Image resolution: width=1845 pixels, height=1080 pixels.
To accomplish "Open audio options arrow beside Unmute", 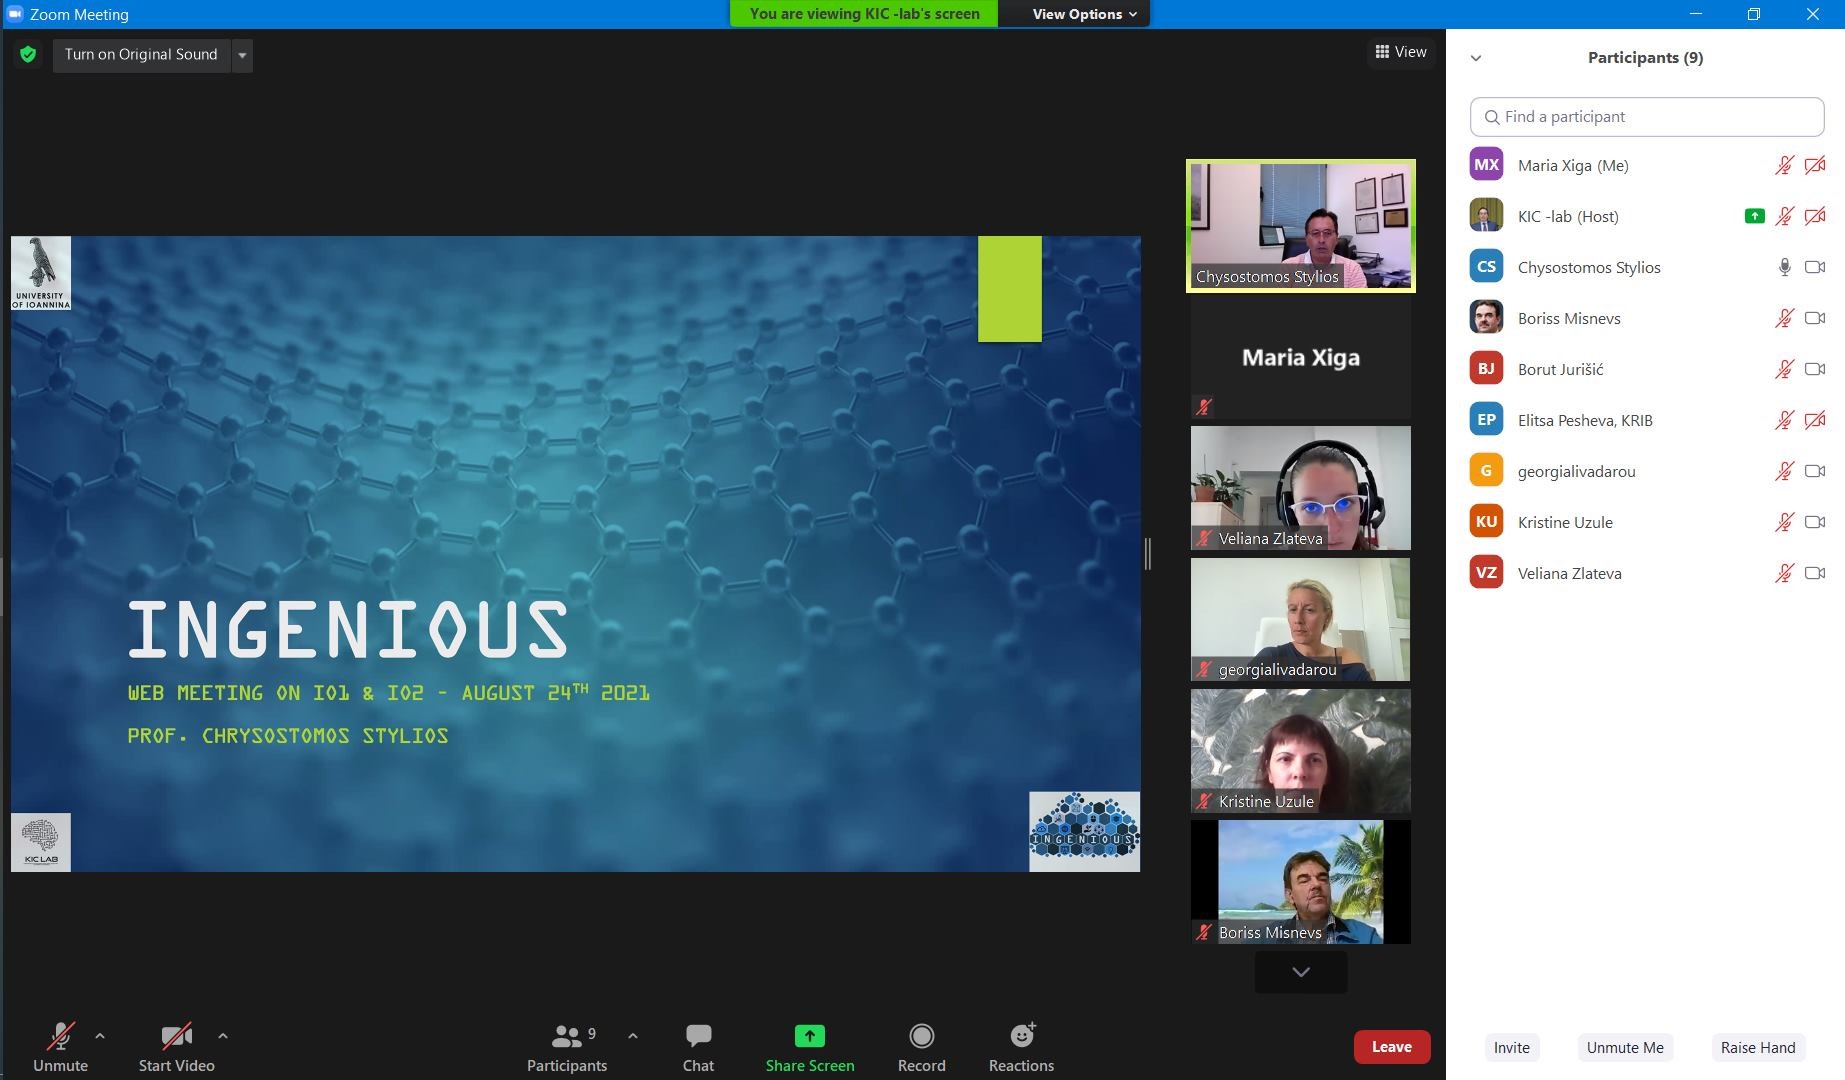I will [100, 1036].
